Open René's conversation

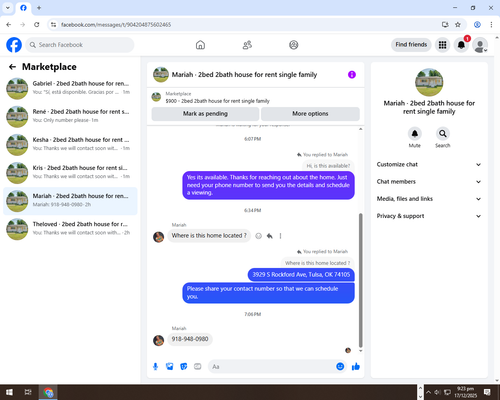click(x=70, y=117)
